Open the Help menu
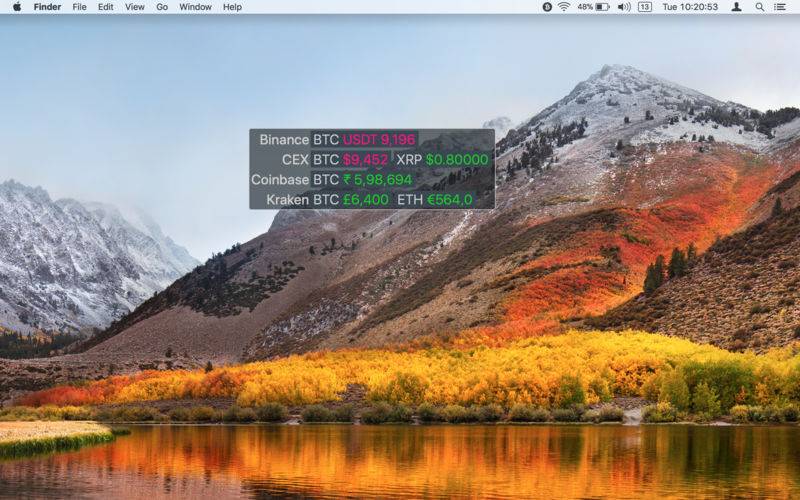The height and width of the screenshot is (500, 800). [232, 7]
